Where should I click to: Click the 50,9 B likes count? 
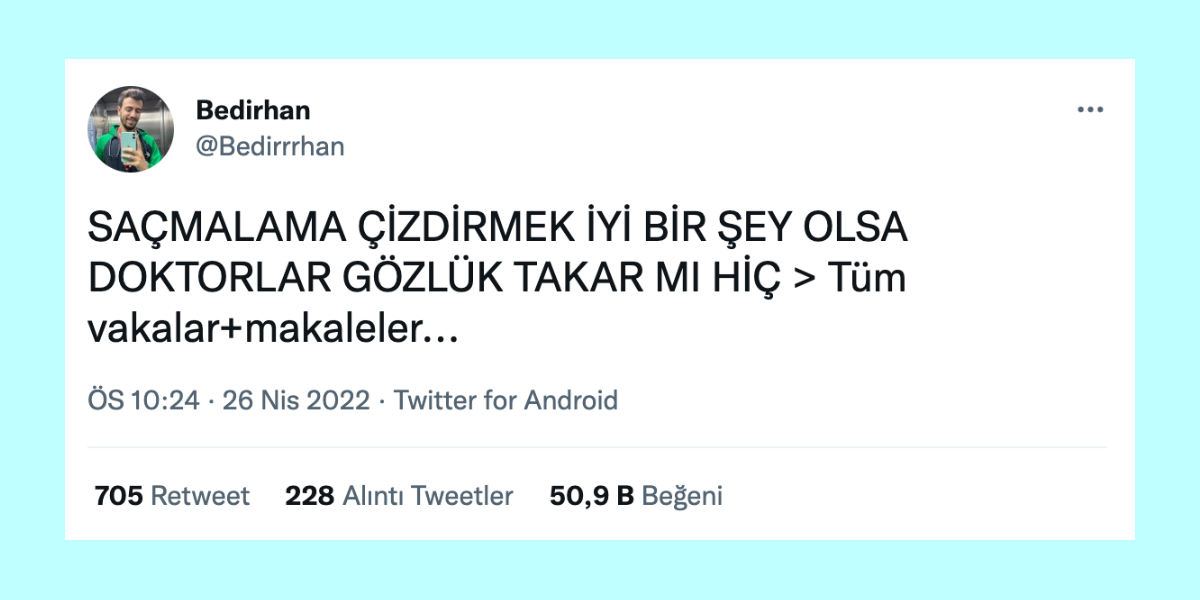click(591, 495)
